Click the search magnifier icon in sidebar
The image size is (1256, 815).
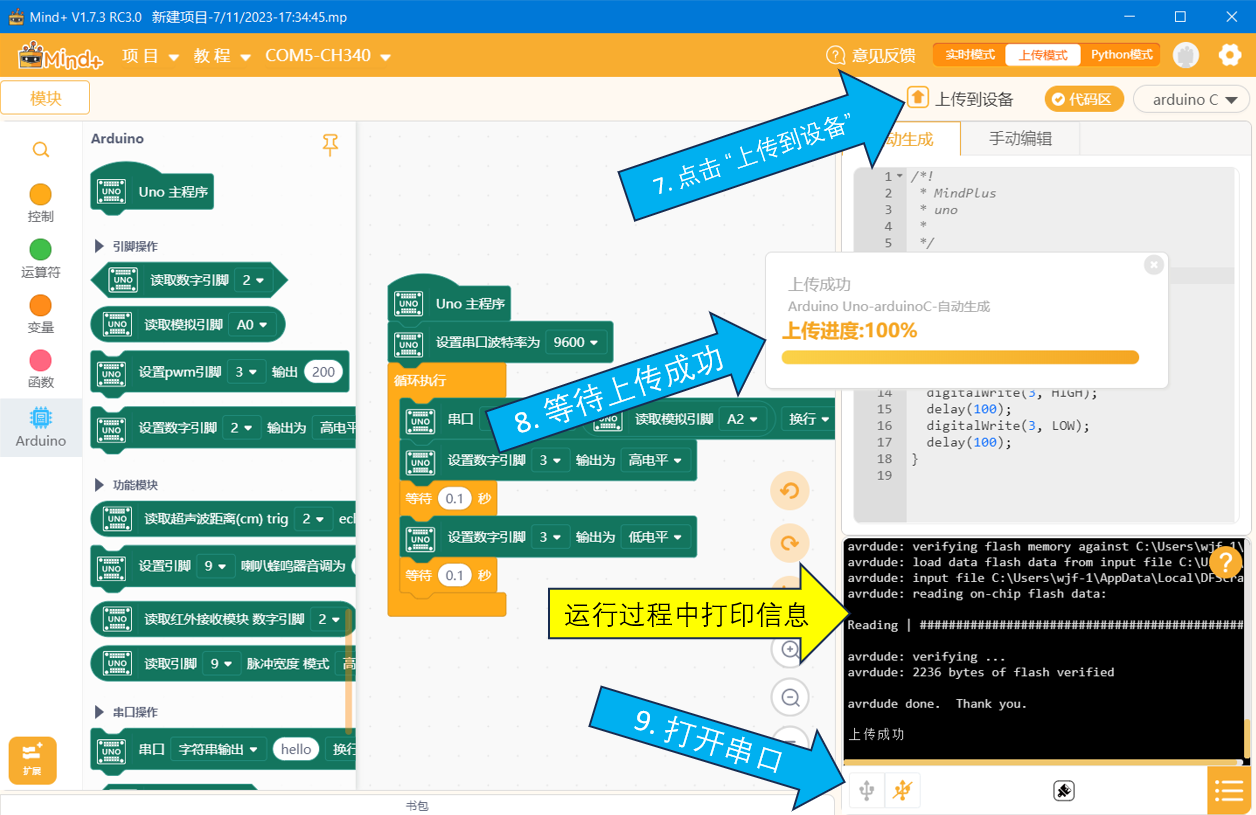[41, 150]
